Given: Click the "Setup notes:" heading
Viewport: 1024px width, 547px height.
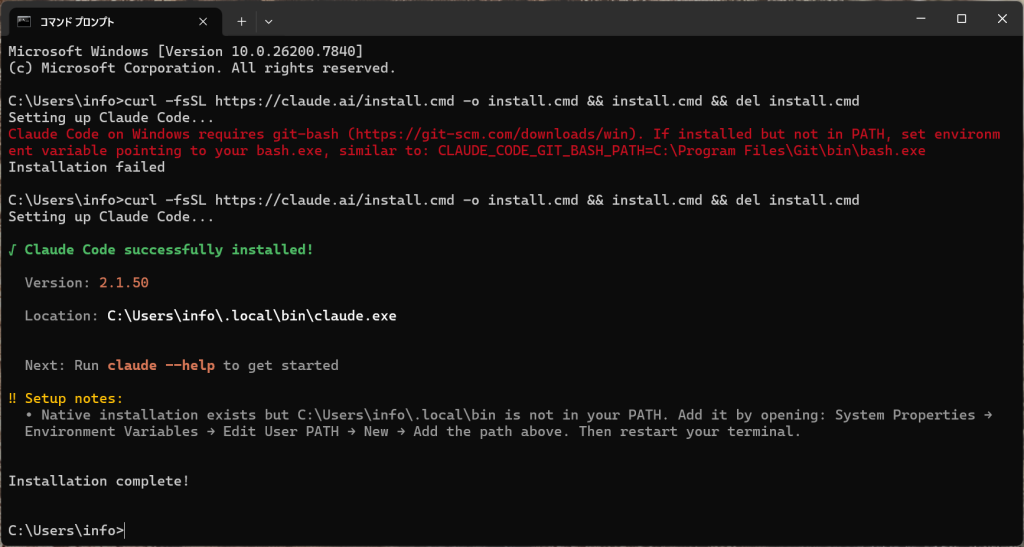Looking at the screenshot, I should tap(74, 398).
